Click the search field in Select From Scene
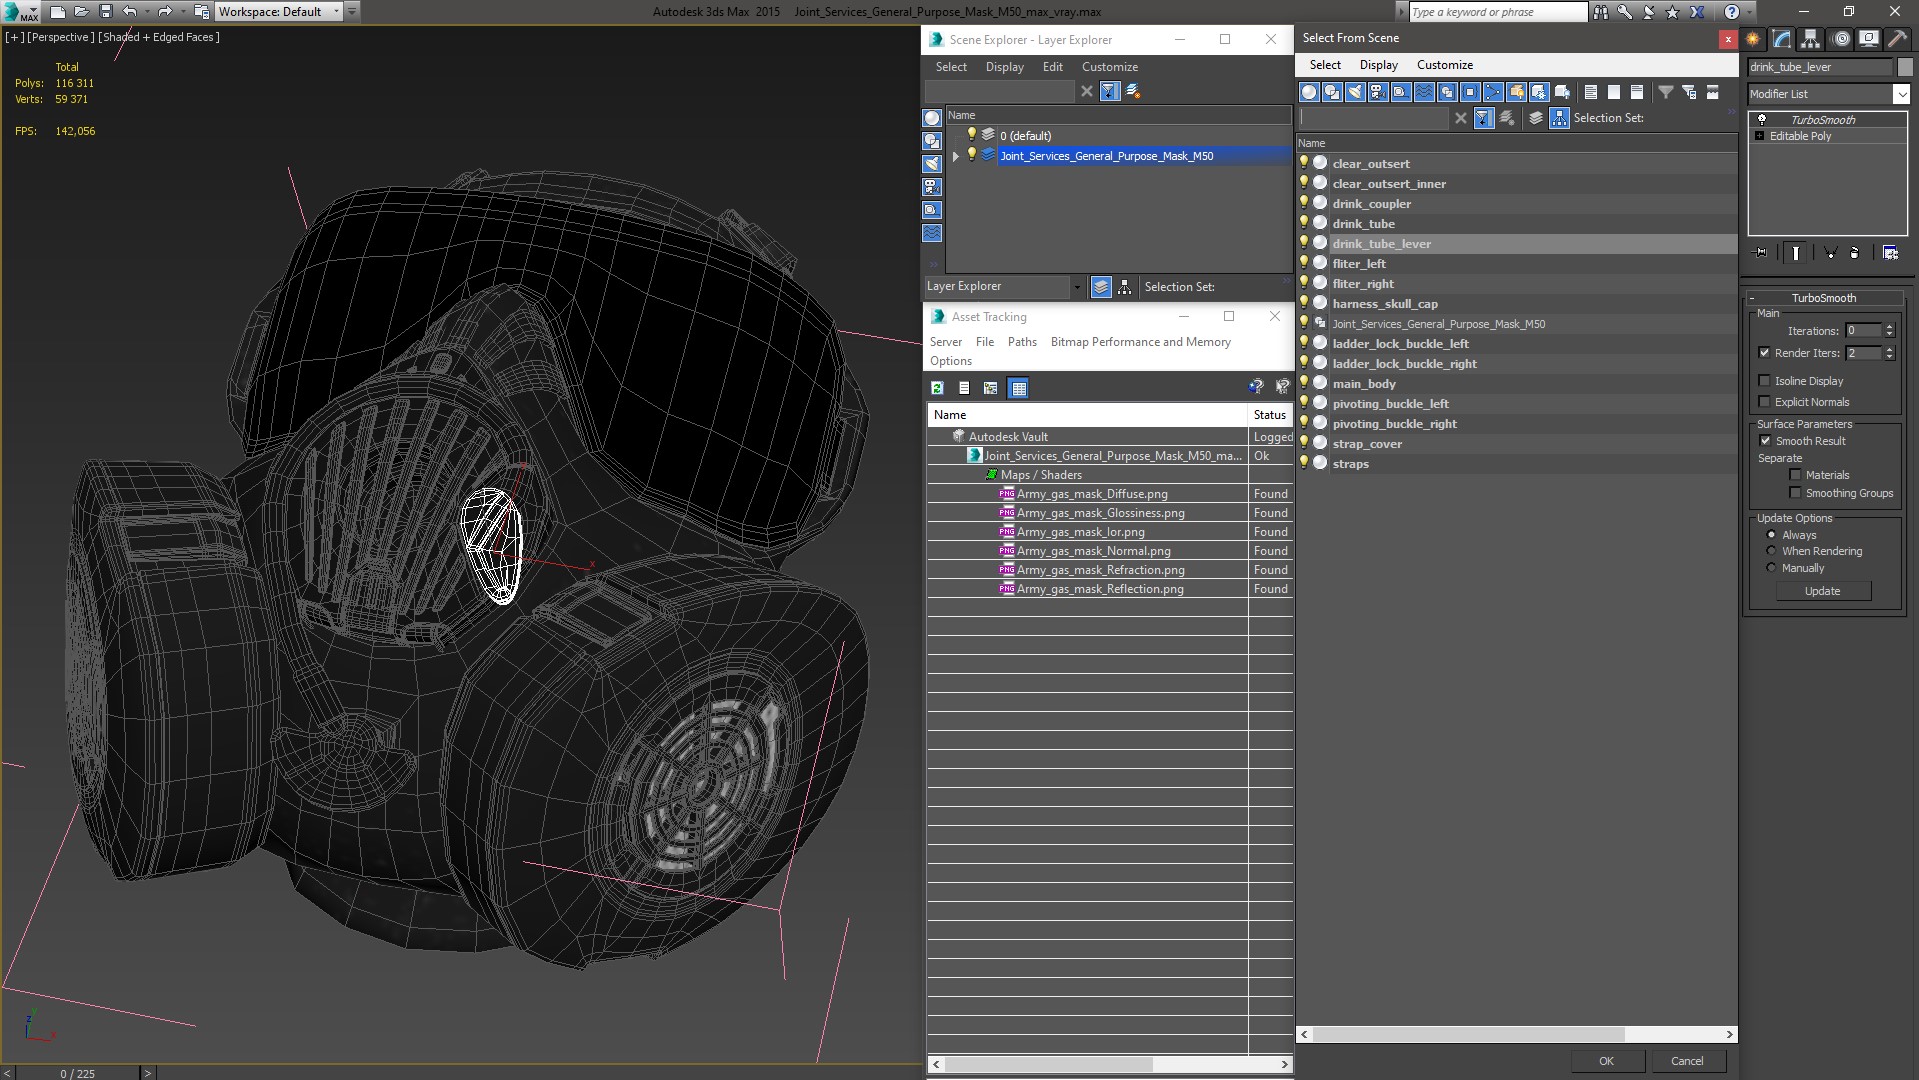Image resolution: width=1919 pixels, height=1080 pixels. (1373, 118)
